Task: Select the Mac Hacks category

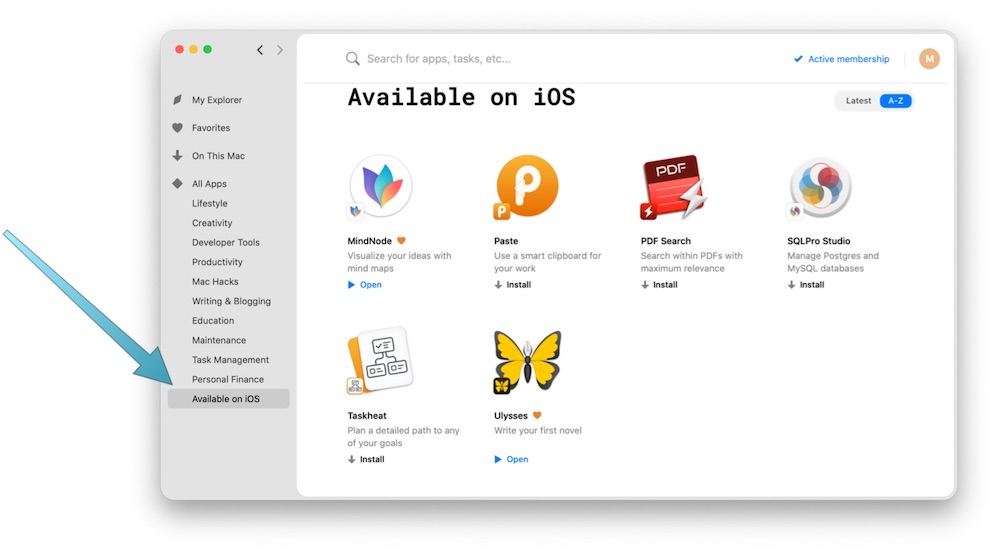Action: click(216, 281)
